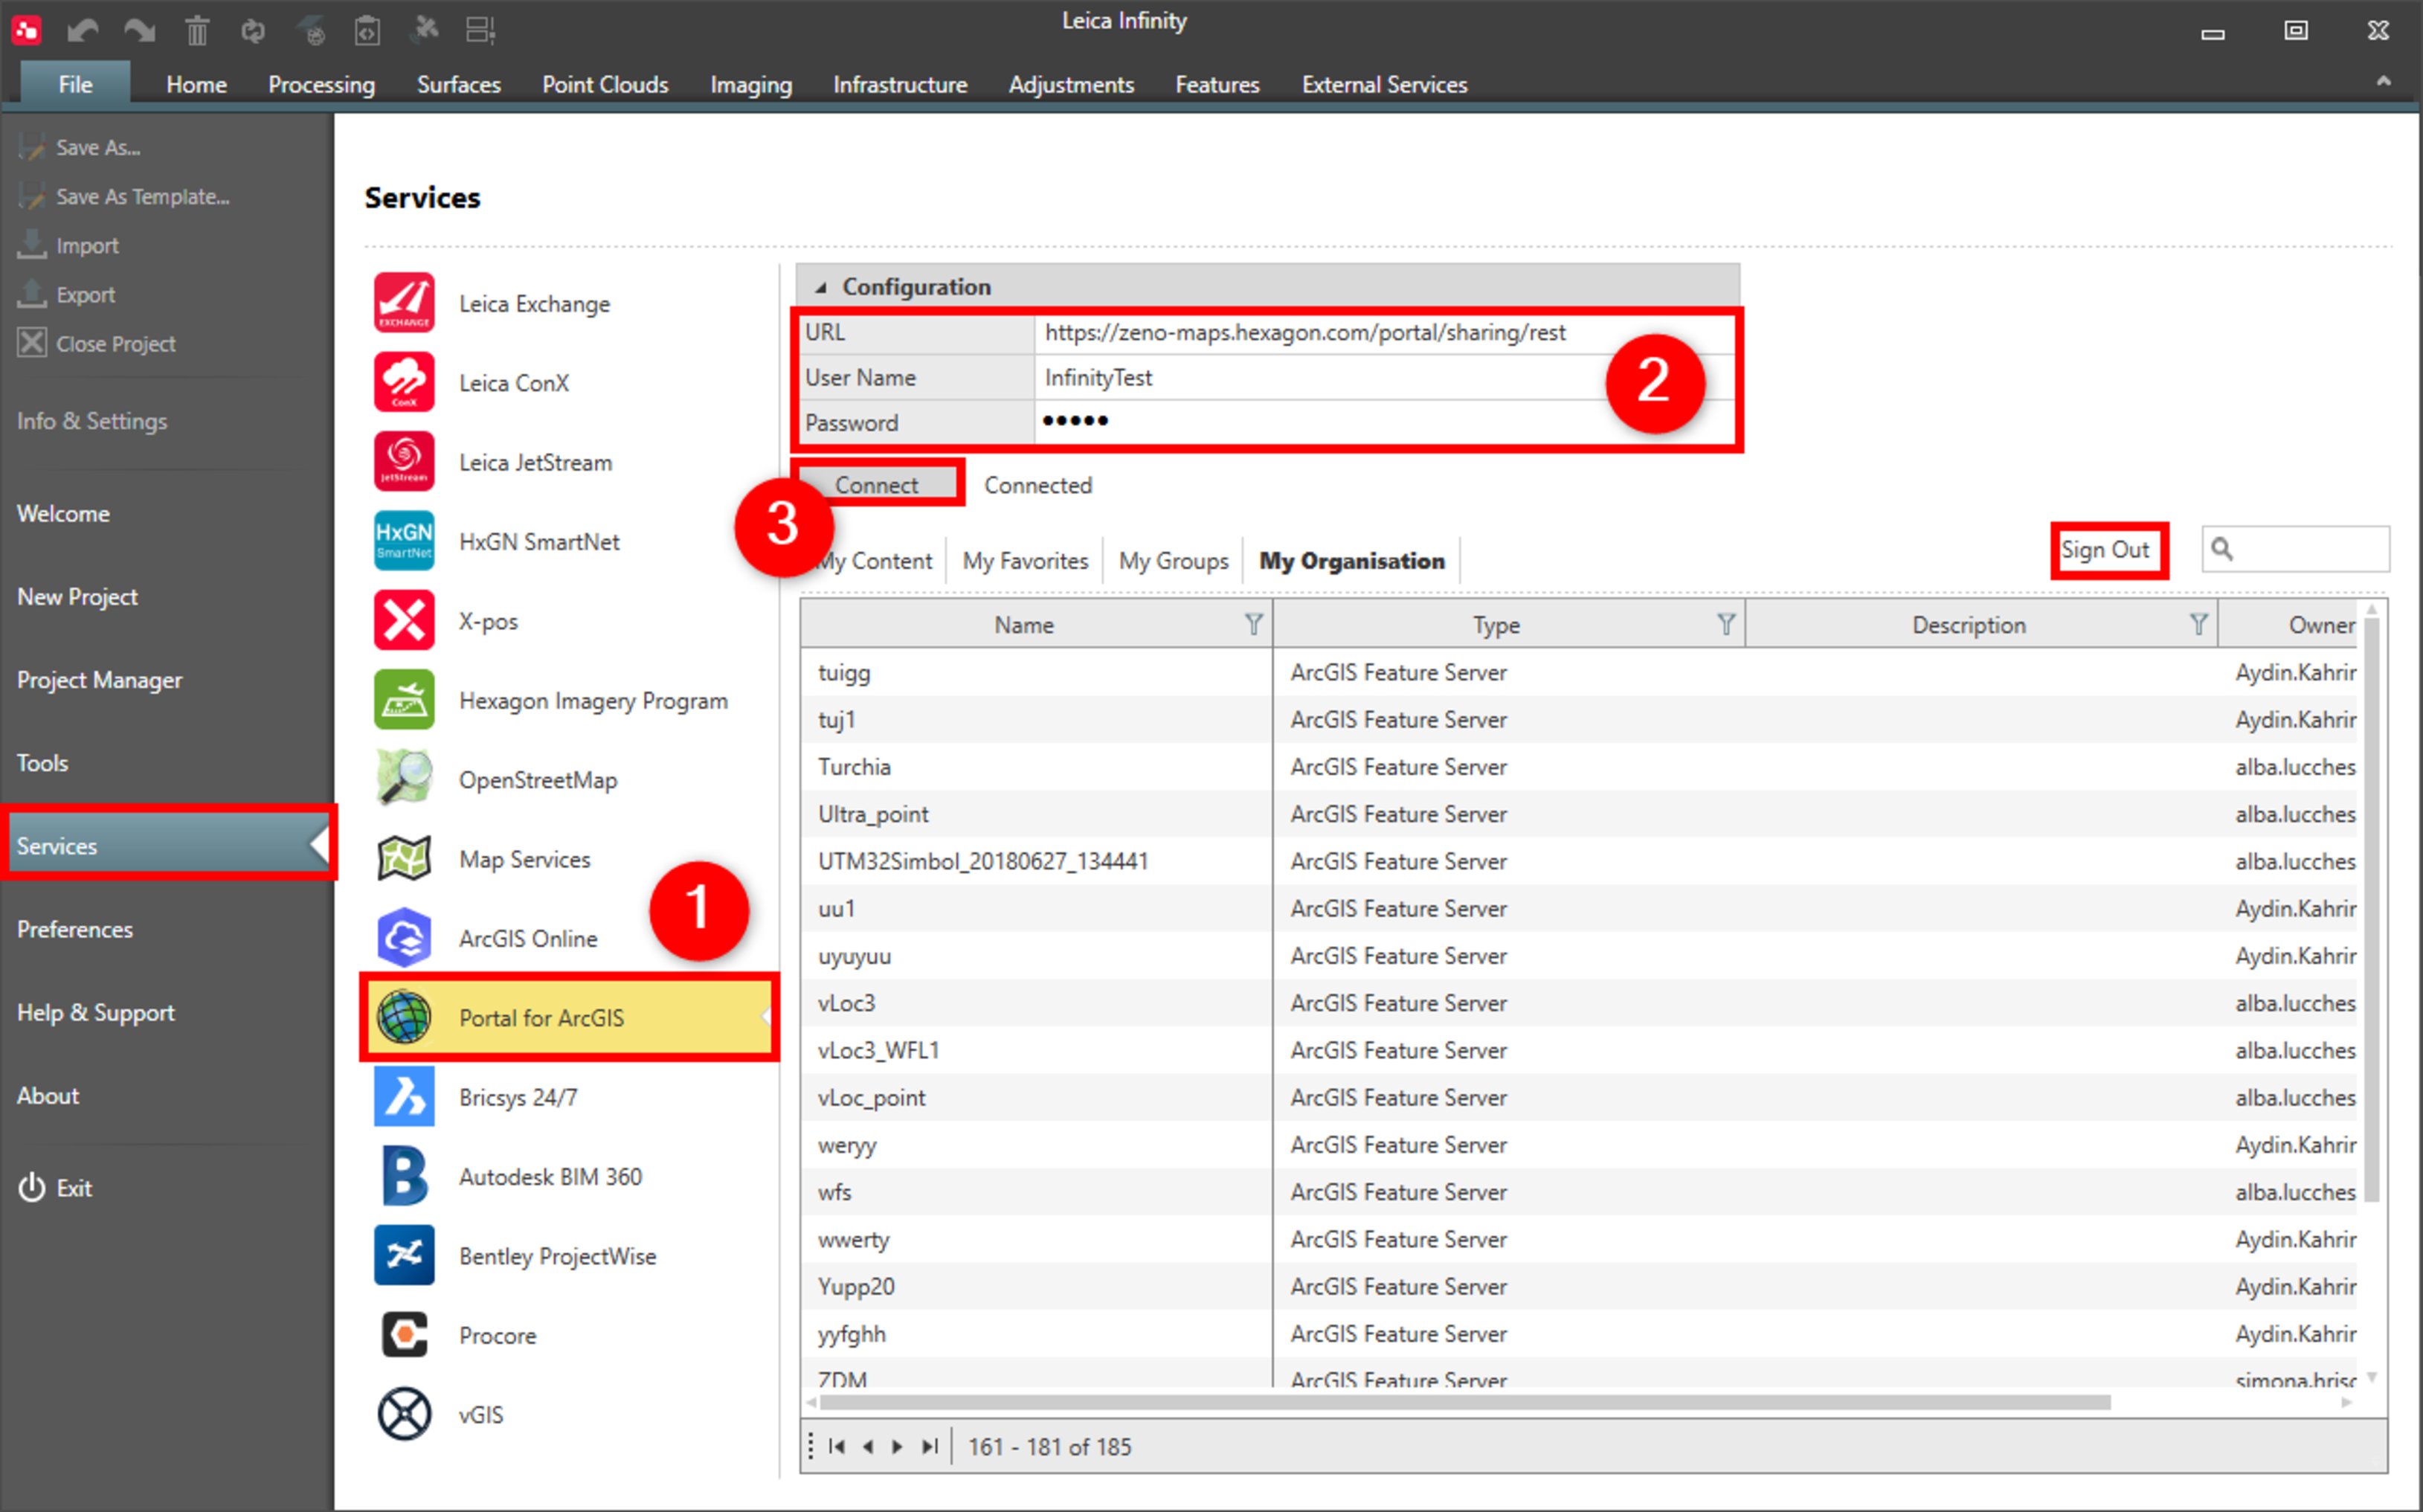
Task: Open the Welcome sidebar entry
Action: (x=63, y=514)
